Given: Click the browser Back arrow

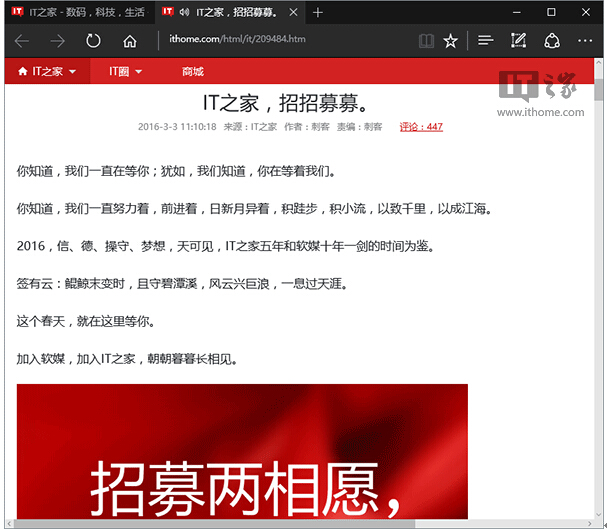Looking at the screenshot, I should [x=22, y=41].
